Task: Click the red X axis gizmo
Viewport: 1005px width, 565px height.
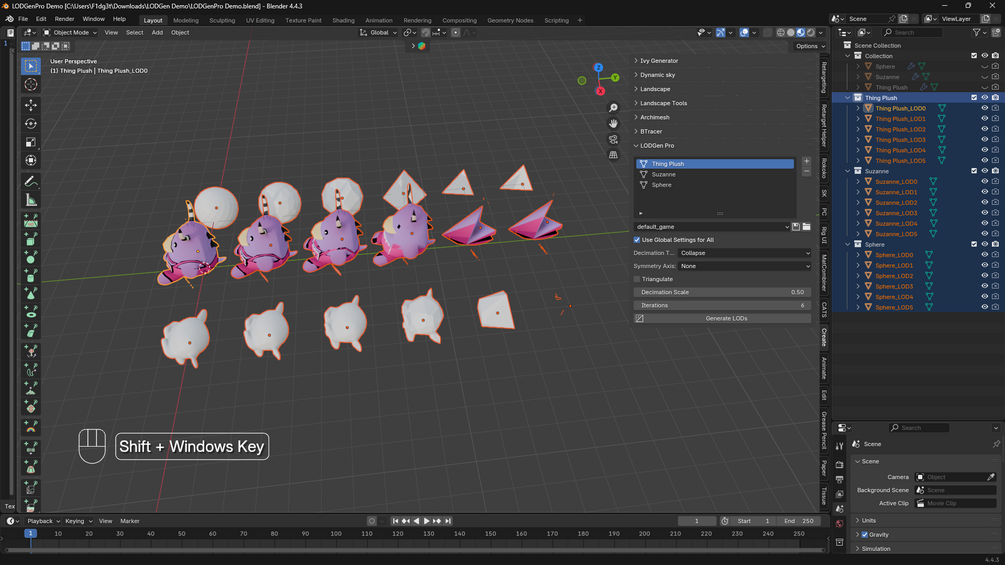Action: pyautogui.click(x=601, y=91)
